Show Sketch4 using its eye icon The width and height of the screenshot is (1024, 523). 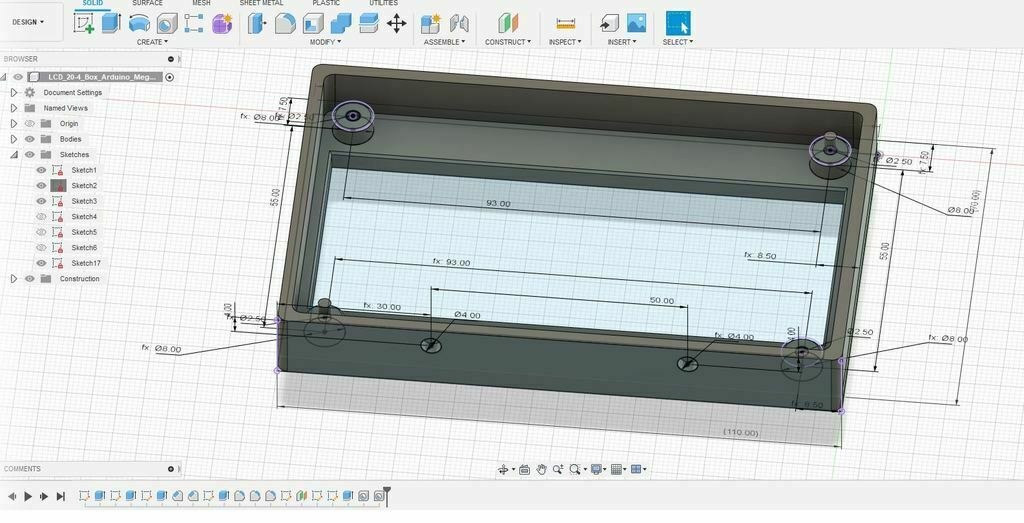click(x=41, y=217)
